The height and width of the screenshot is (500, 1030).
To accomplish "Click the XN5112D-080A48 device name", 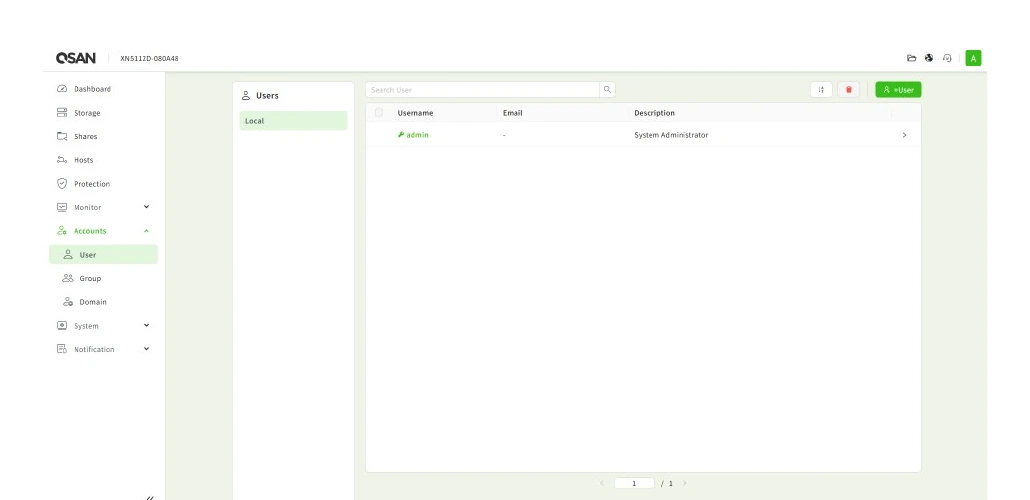I will (149, 58).
